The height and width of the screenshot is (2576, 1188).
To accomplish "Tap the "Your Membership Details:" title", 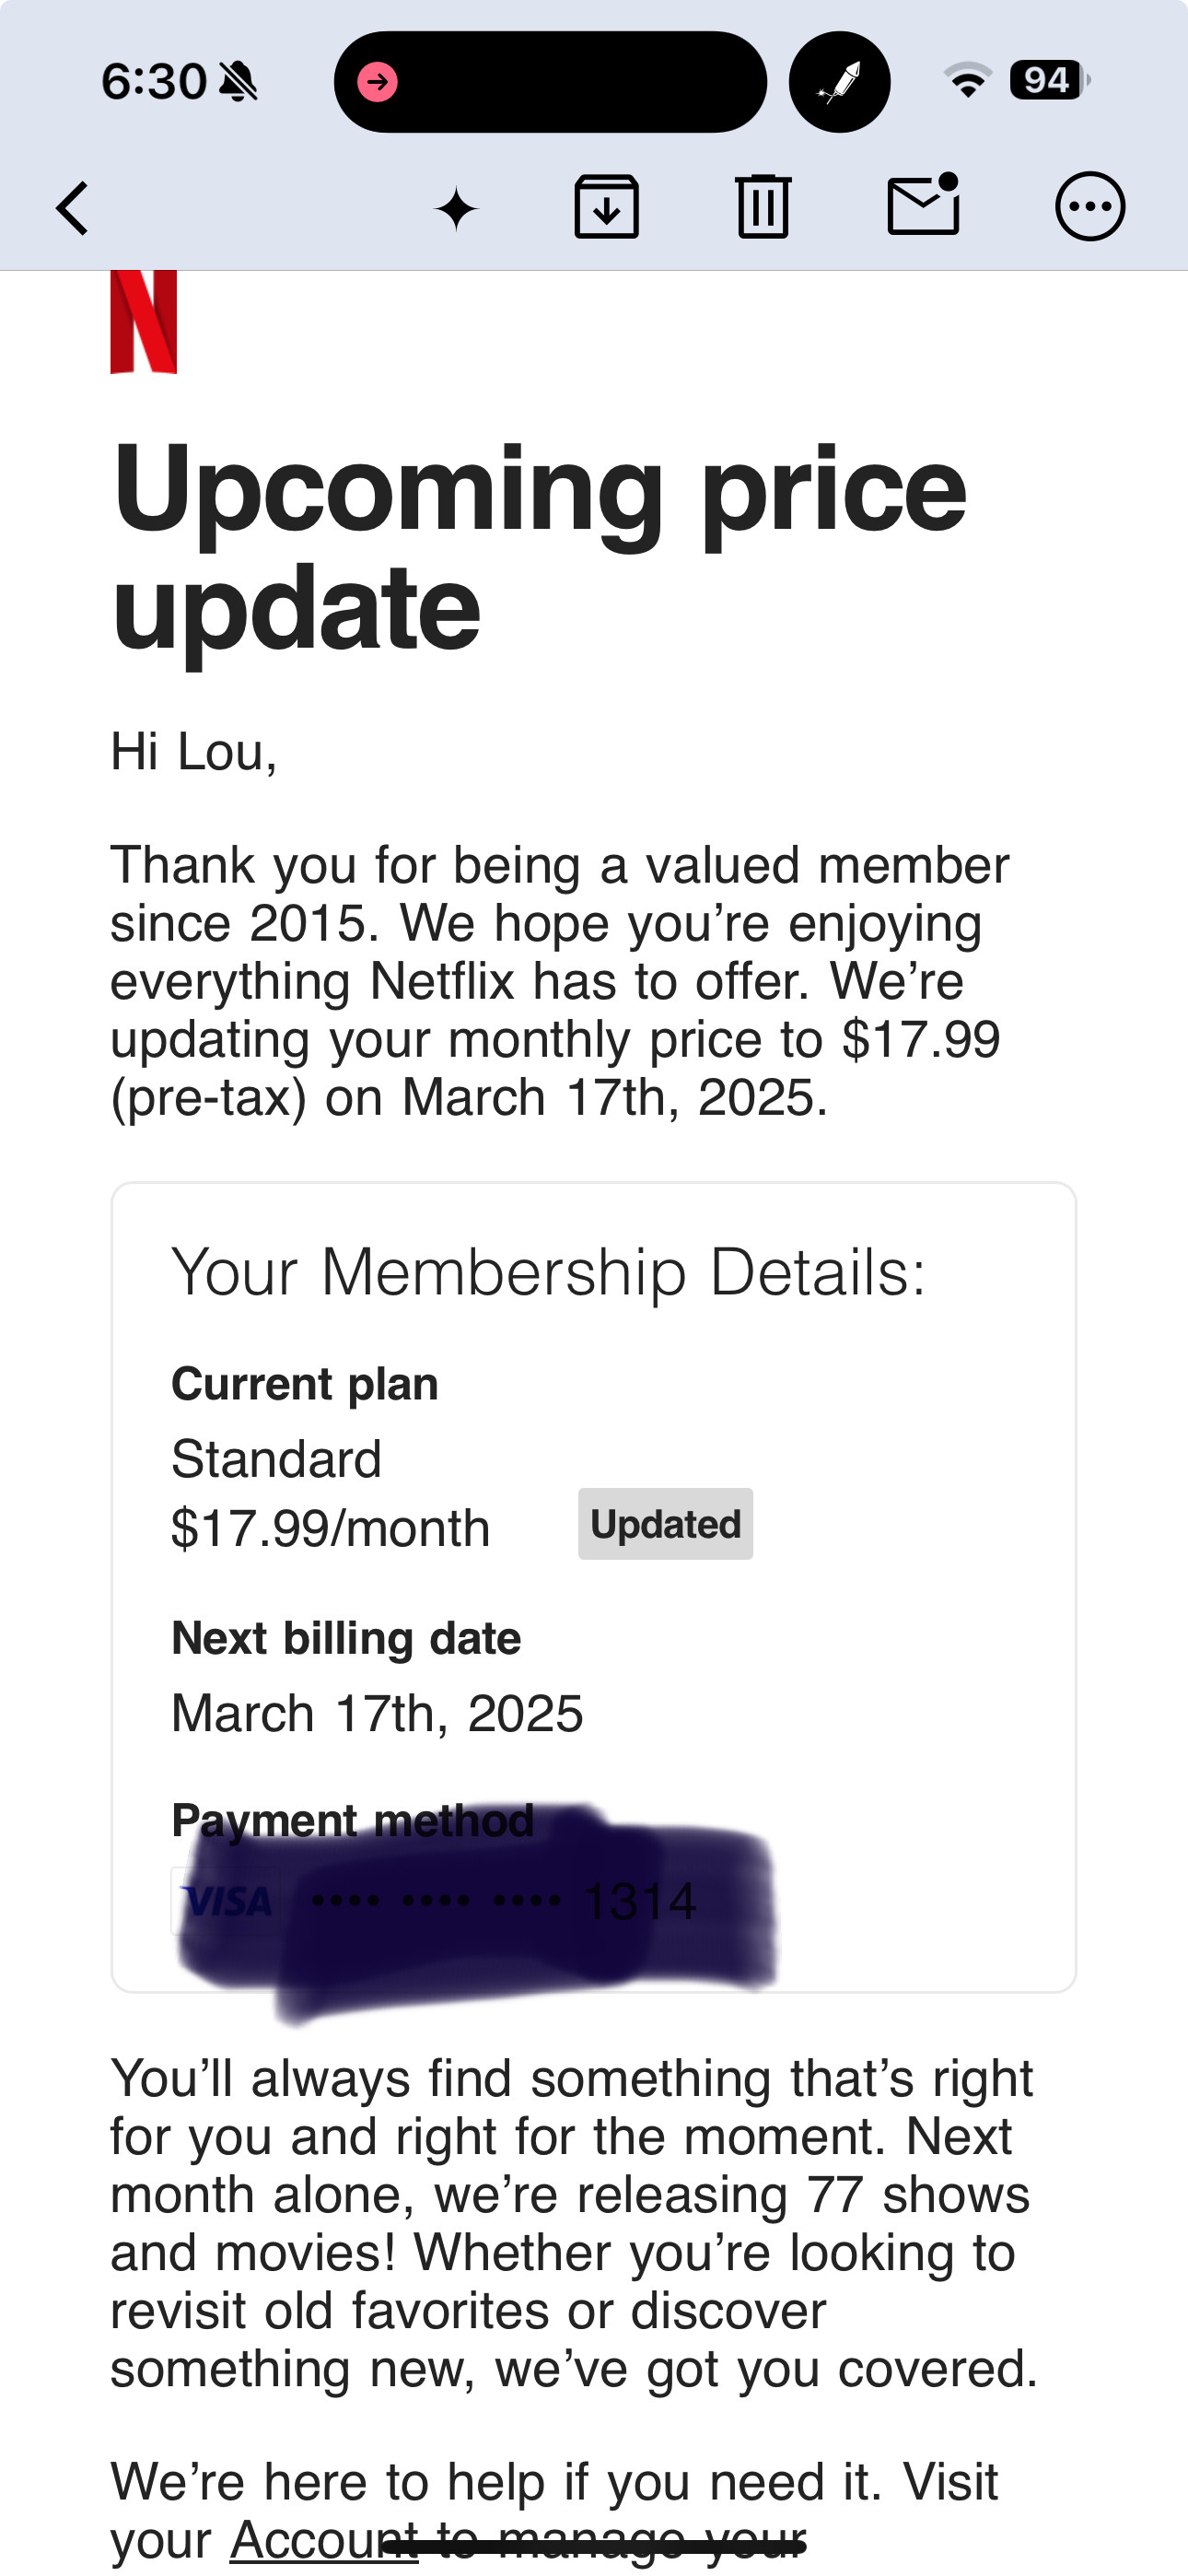I will [548, 1272].
